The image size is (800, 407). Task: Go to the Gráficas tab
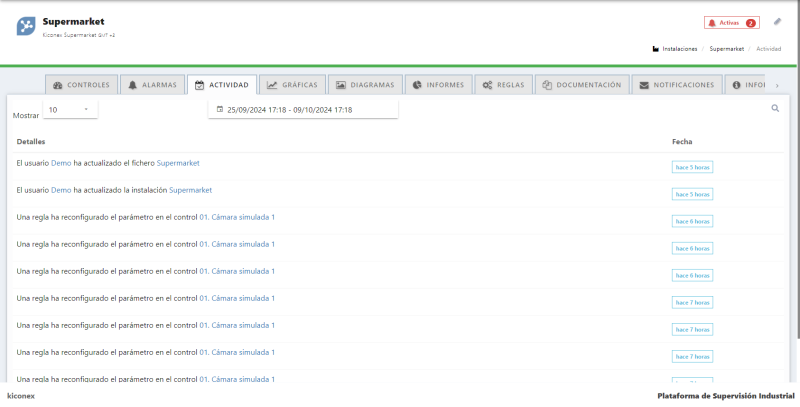[292, 85]
